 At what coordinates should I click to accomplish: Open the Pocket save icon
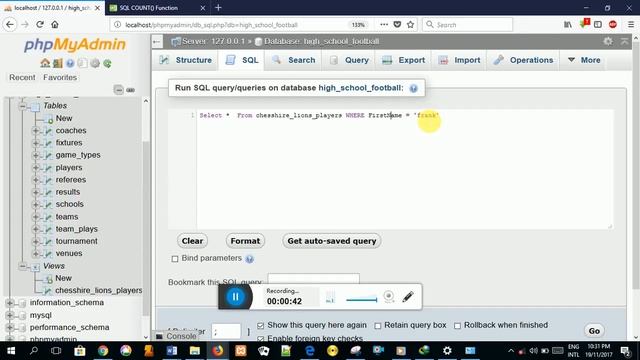(397, 24)
